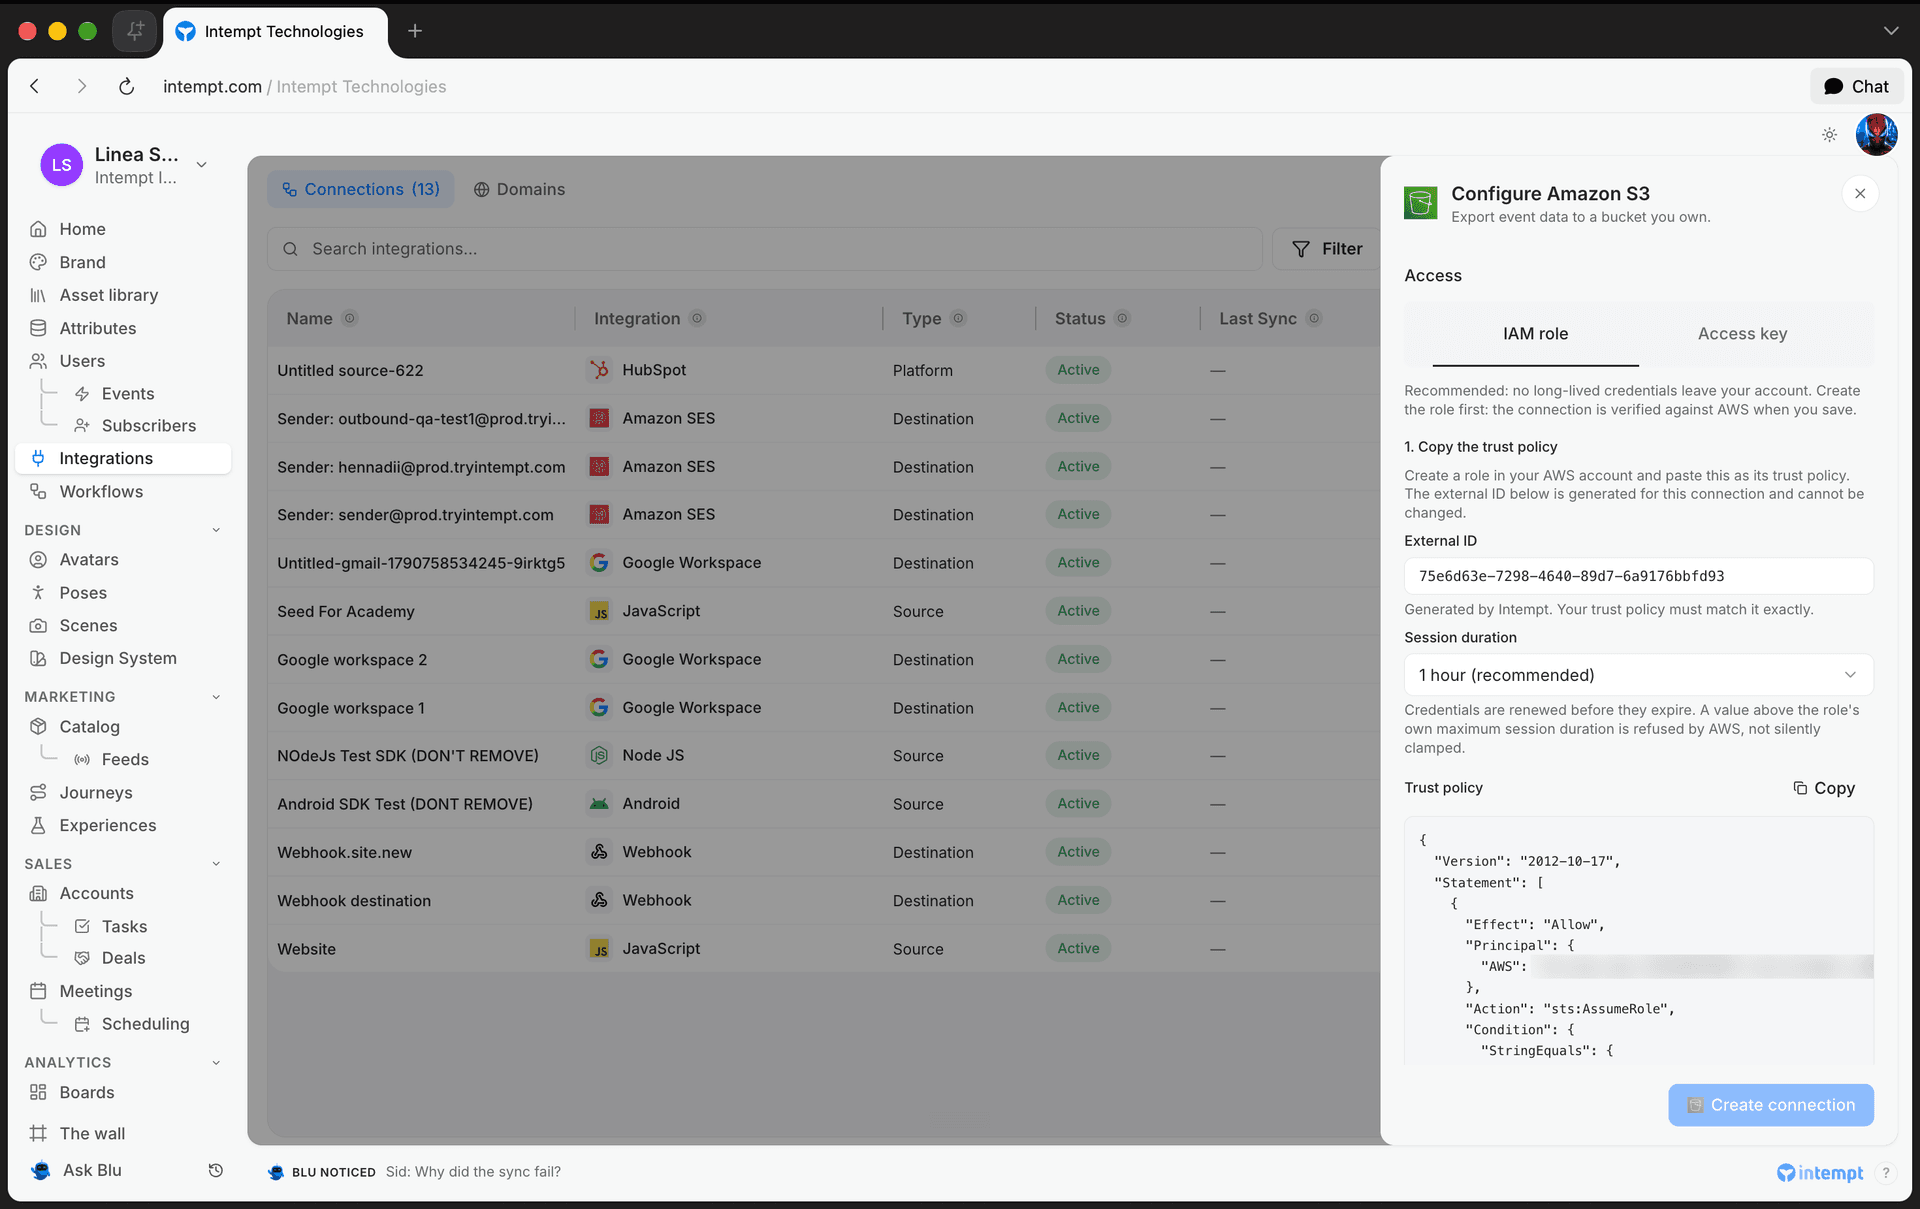This screenshot has width=1920, height=1209.
Task: Open the user profile avatar
Action: [1876, 135]
